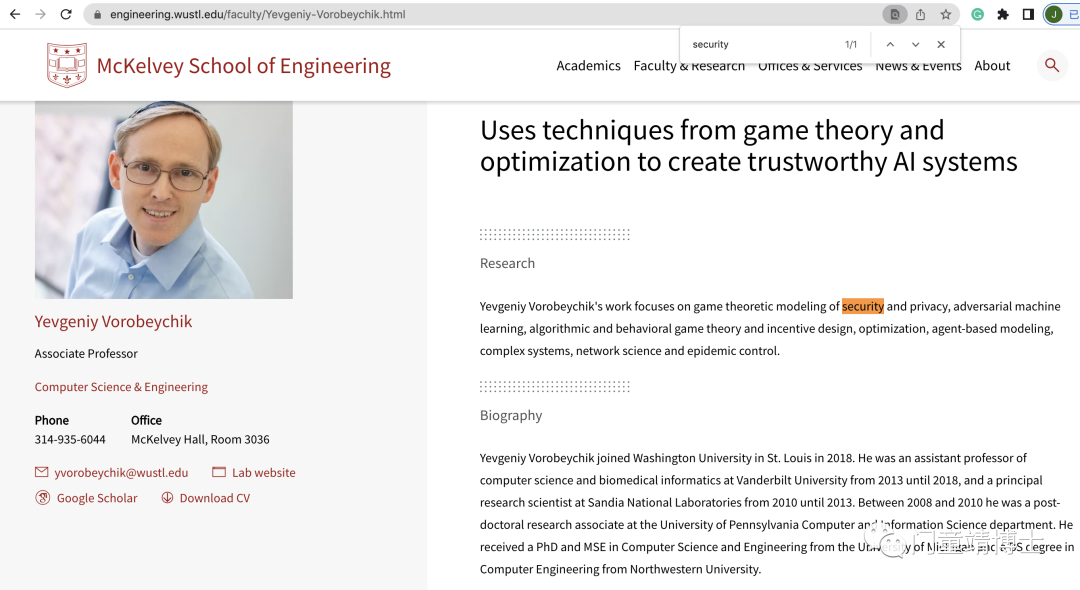Jump to the next find result
This screenshot has width=1080, height=590.
pos(915,44)
